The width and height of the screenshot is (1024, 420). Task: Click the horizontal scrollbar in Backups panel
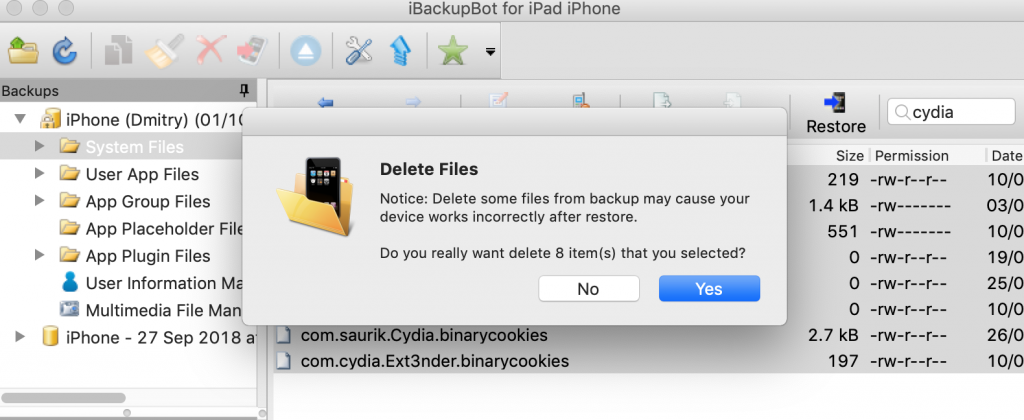click(x=64, y=398)
